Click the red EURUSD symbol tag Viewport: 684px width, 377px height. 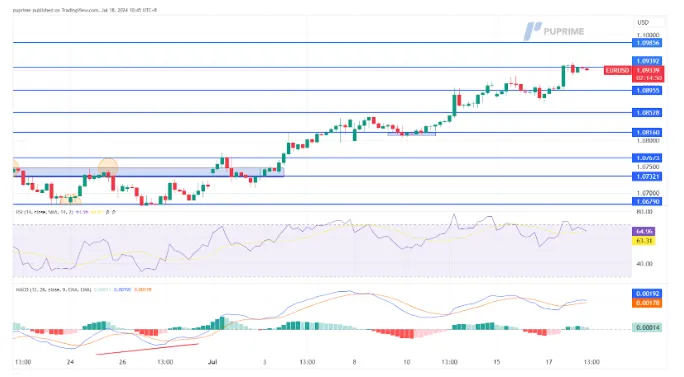(617, 70)
